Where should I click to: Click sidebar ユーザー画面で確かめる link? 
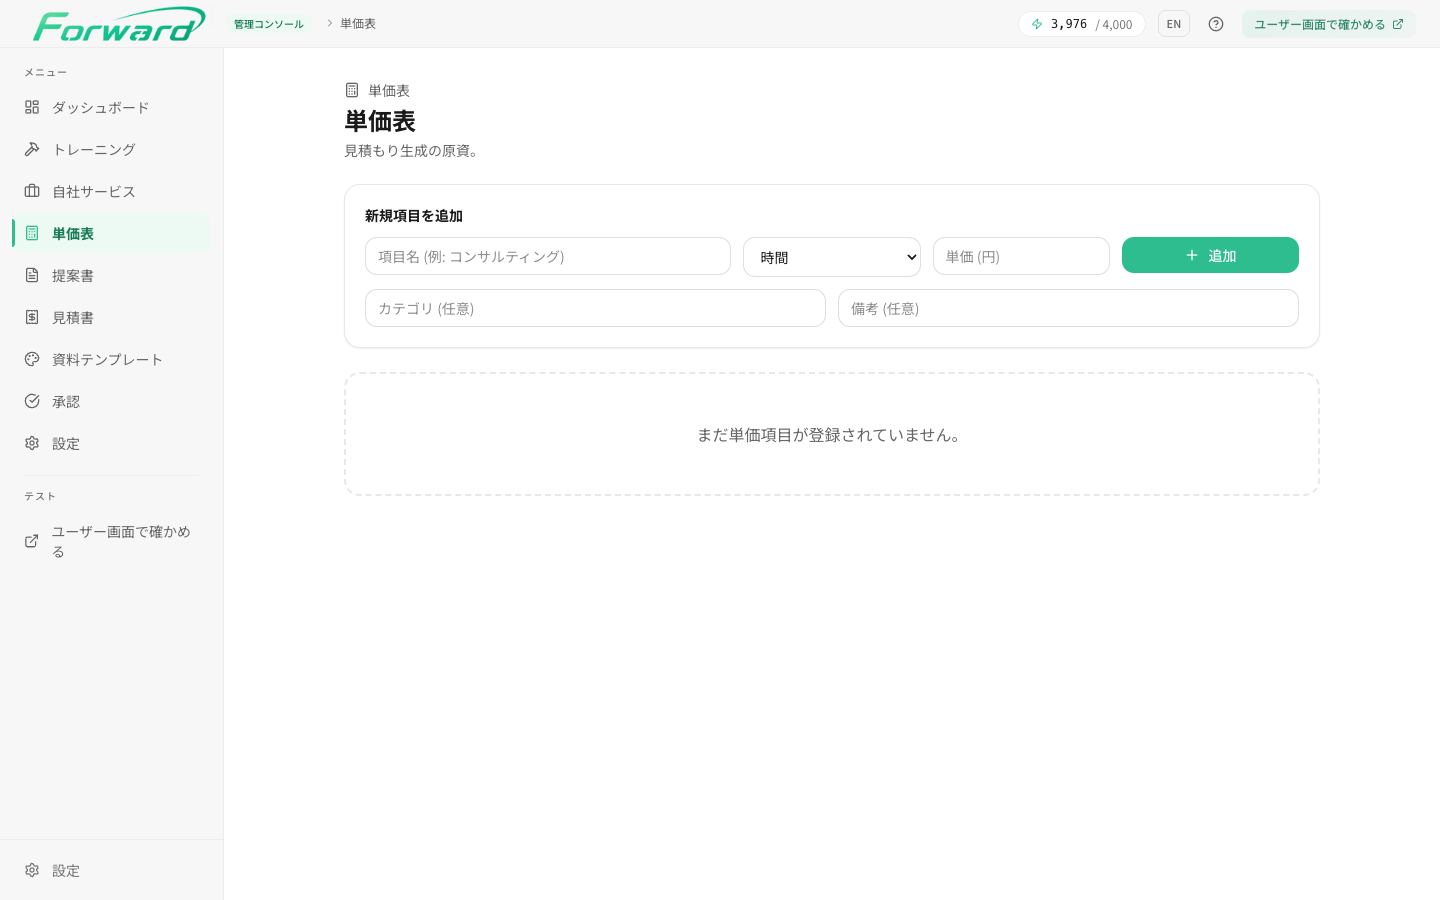(x=111, y=541)
